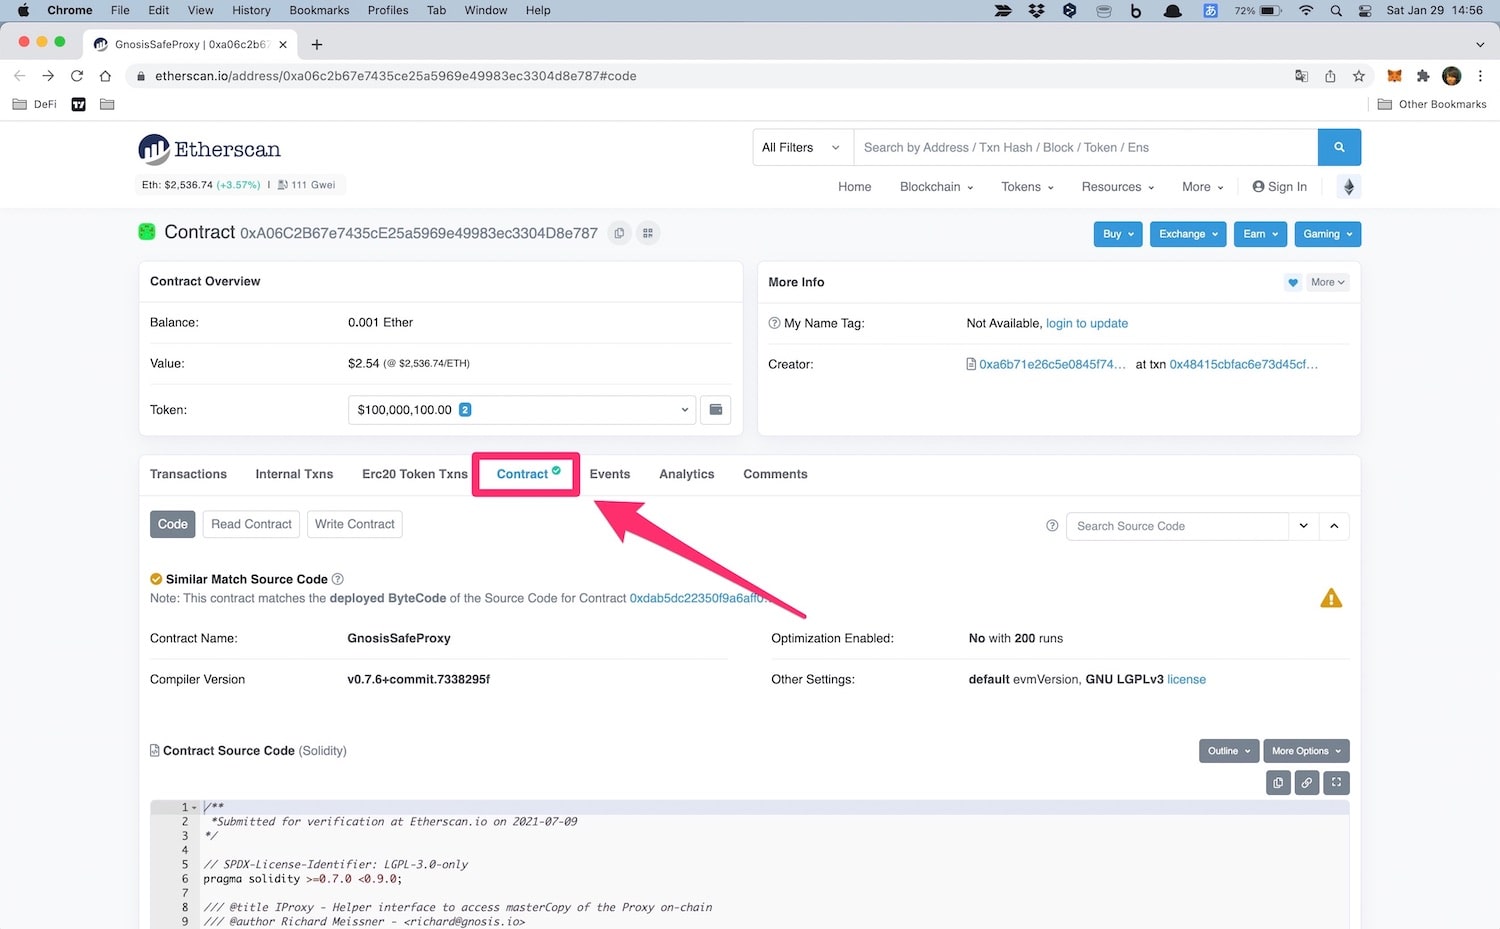The image size is (1500, 929).
Task: Open More Options dropdown
Action: pyautogui.click(x=1306, y=751)
